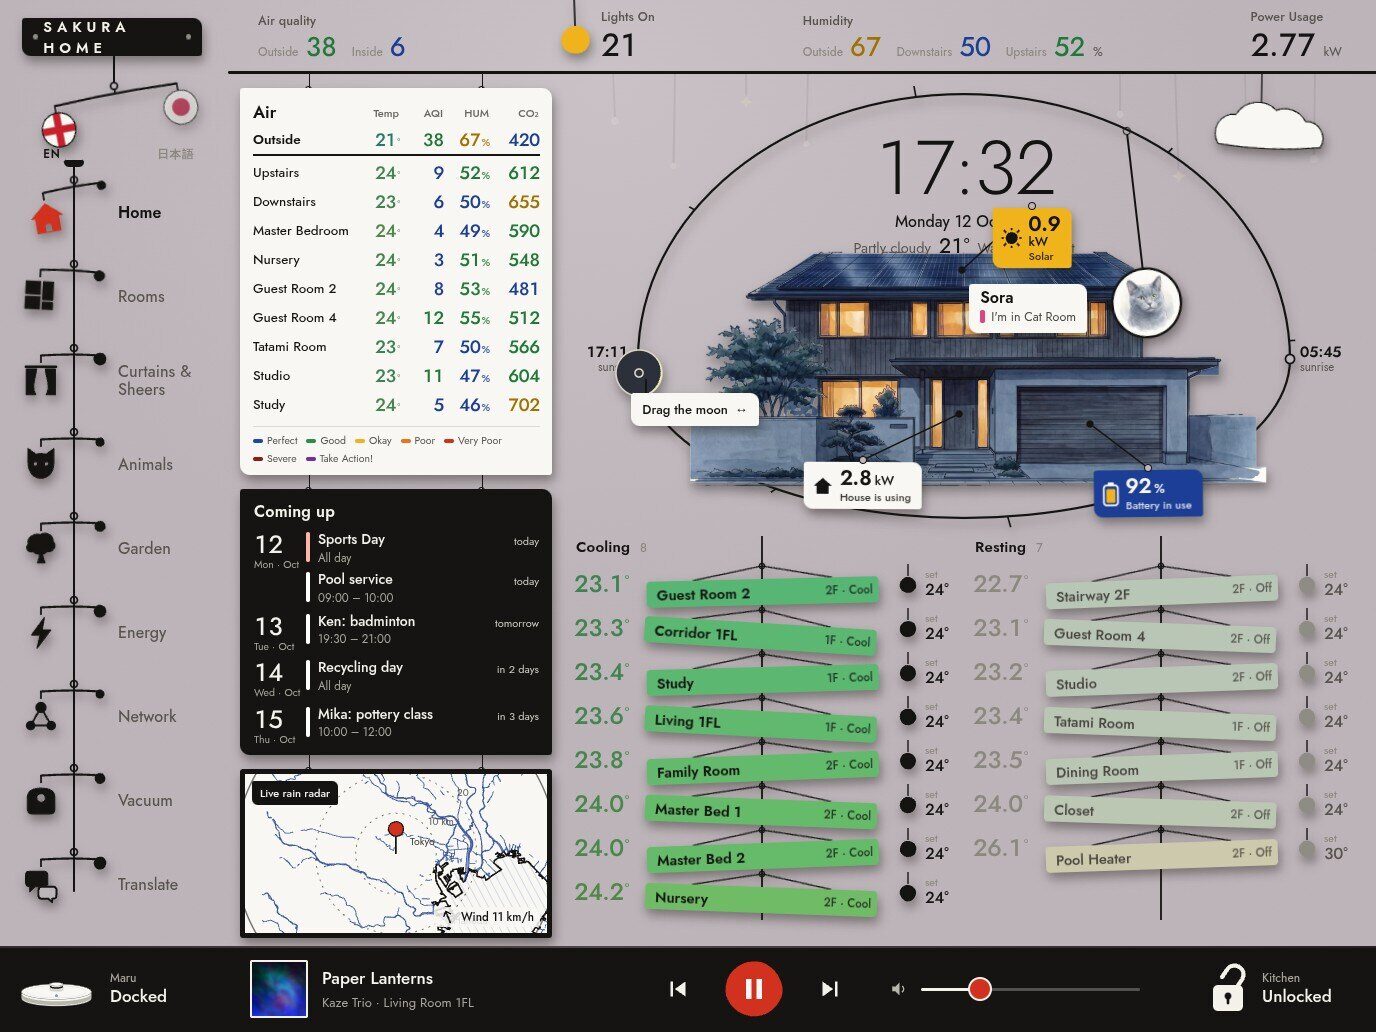Switch to the Japanese flag language icon
Screen dimensions: 1376x1032
180,107
